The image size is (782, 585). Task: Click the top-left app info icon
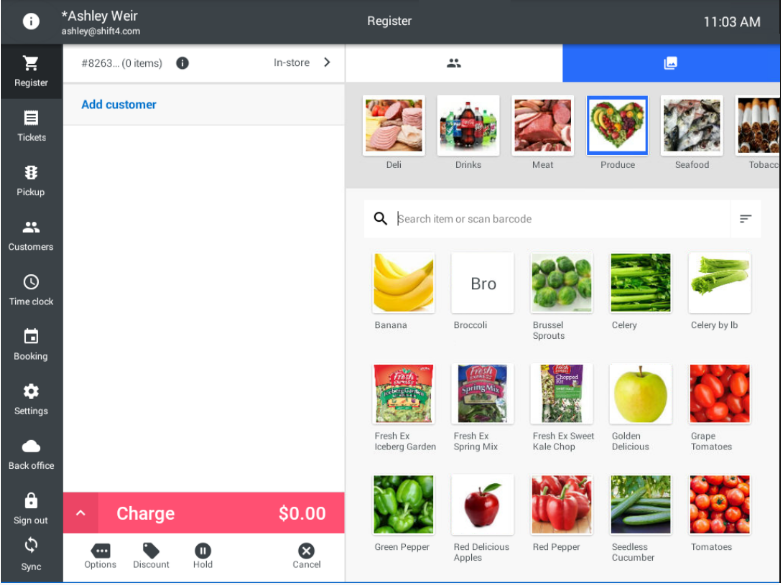31,21
